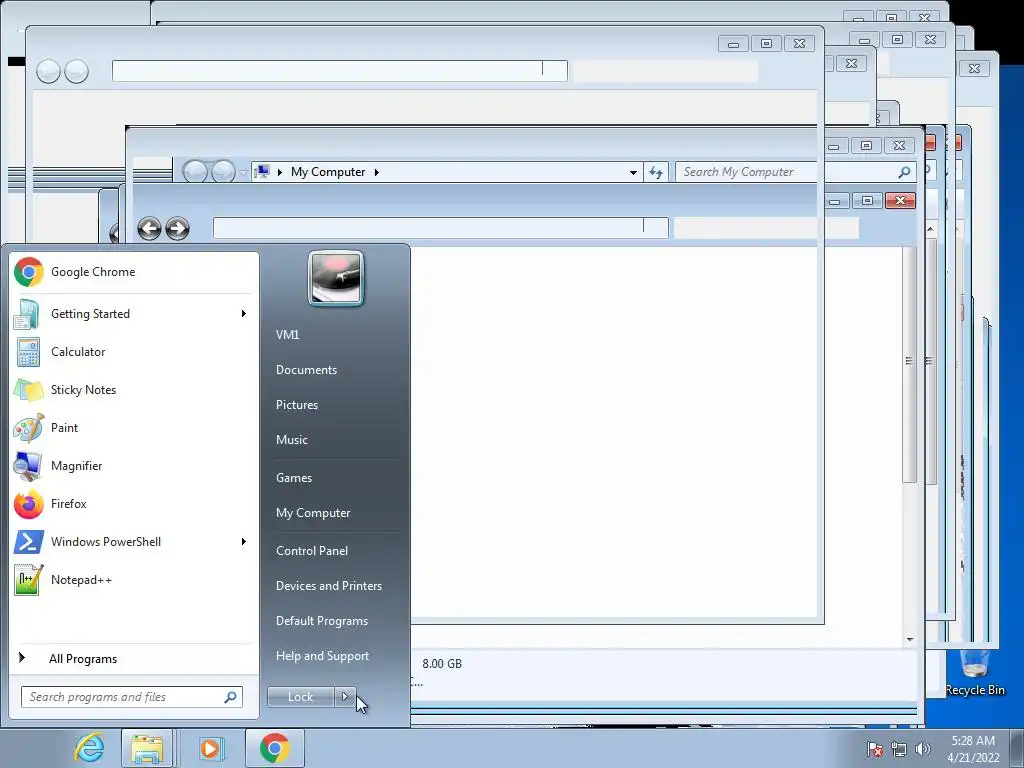Open VM1 user folder link

tap(287, 334)
